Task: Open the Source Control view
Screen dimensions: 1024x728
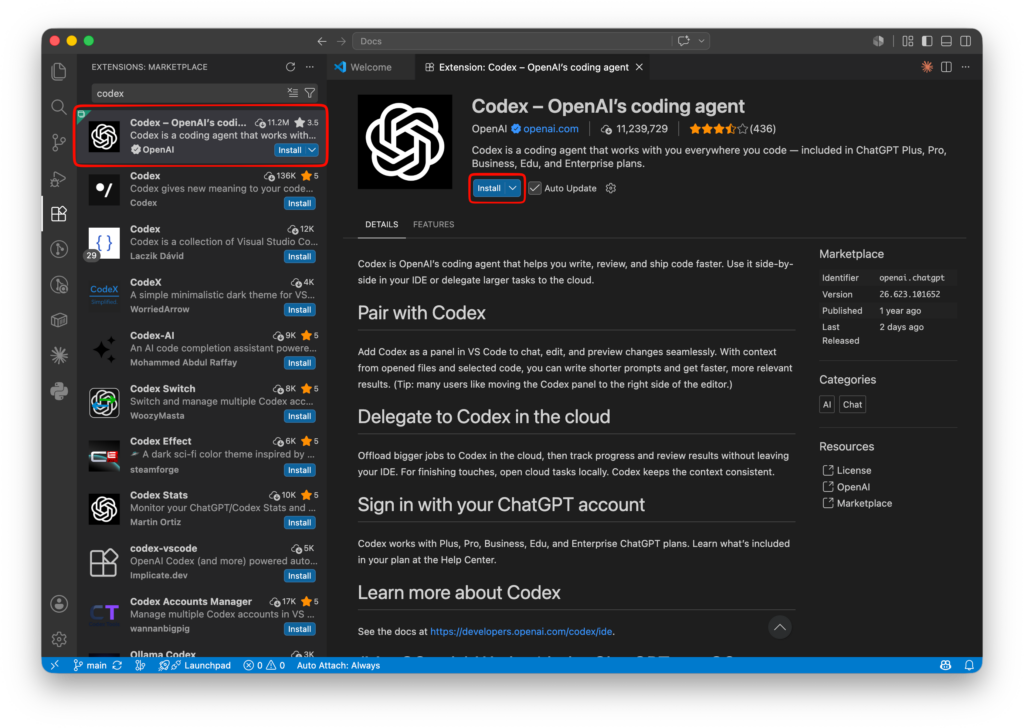Action: (x=59, y=142)
